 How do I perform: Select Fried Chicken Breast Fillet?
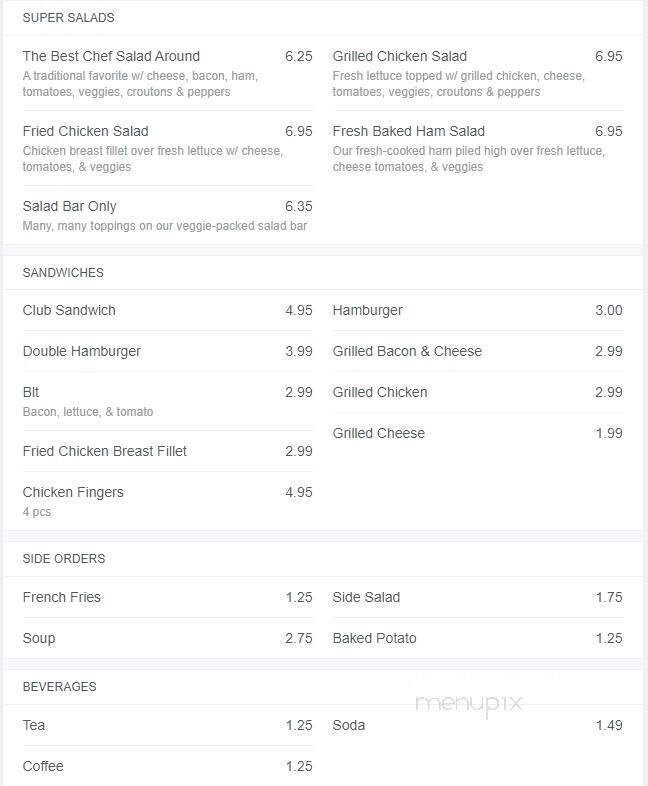167,451
